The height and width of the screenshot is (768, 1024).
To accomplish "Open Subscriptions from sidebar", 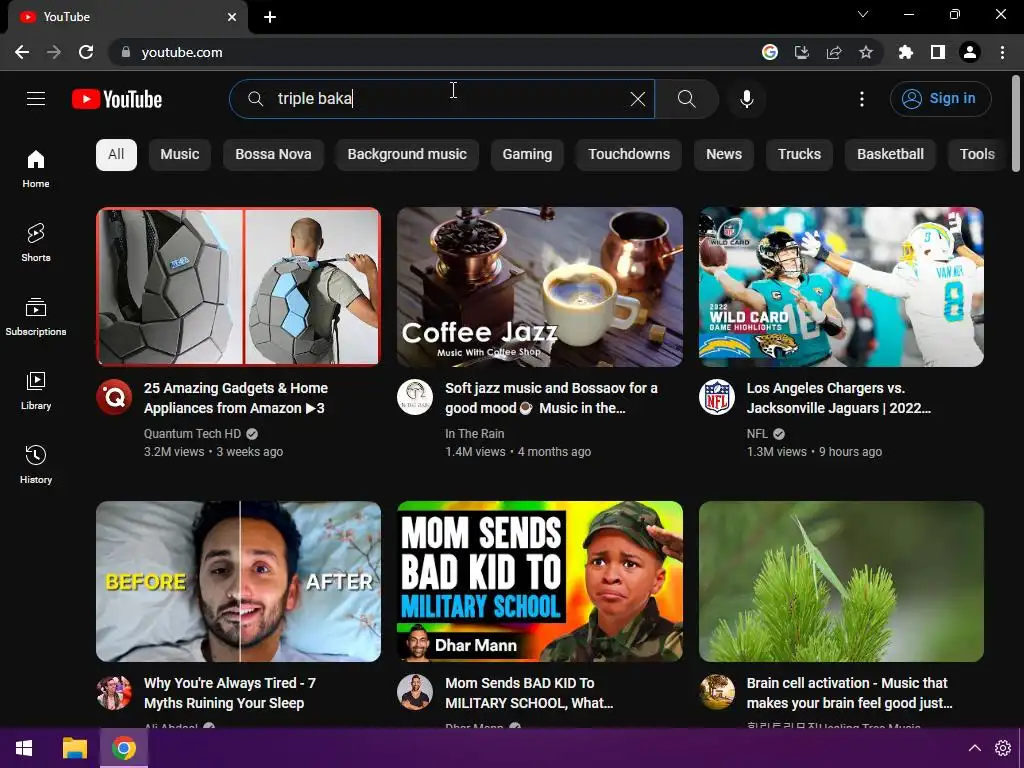I will pyautogui.click(x=36, y=317).
